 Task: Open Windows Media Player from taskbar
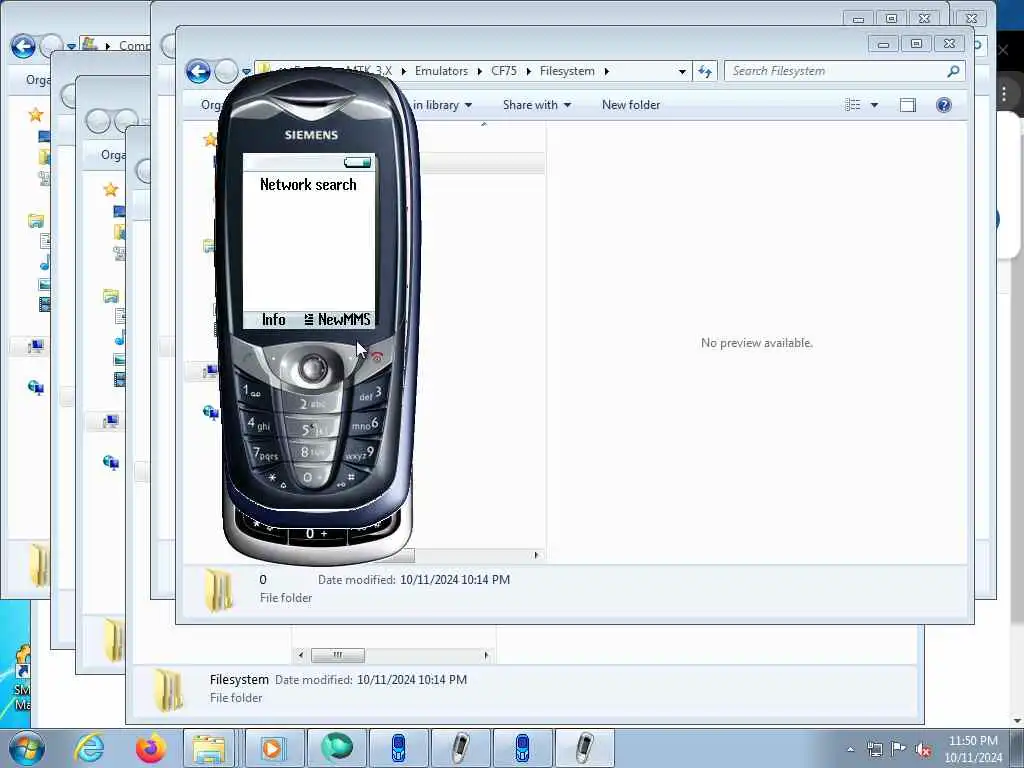click(273, 748)
